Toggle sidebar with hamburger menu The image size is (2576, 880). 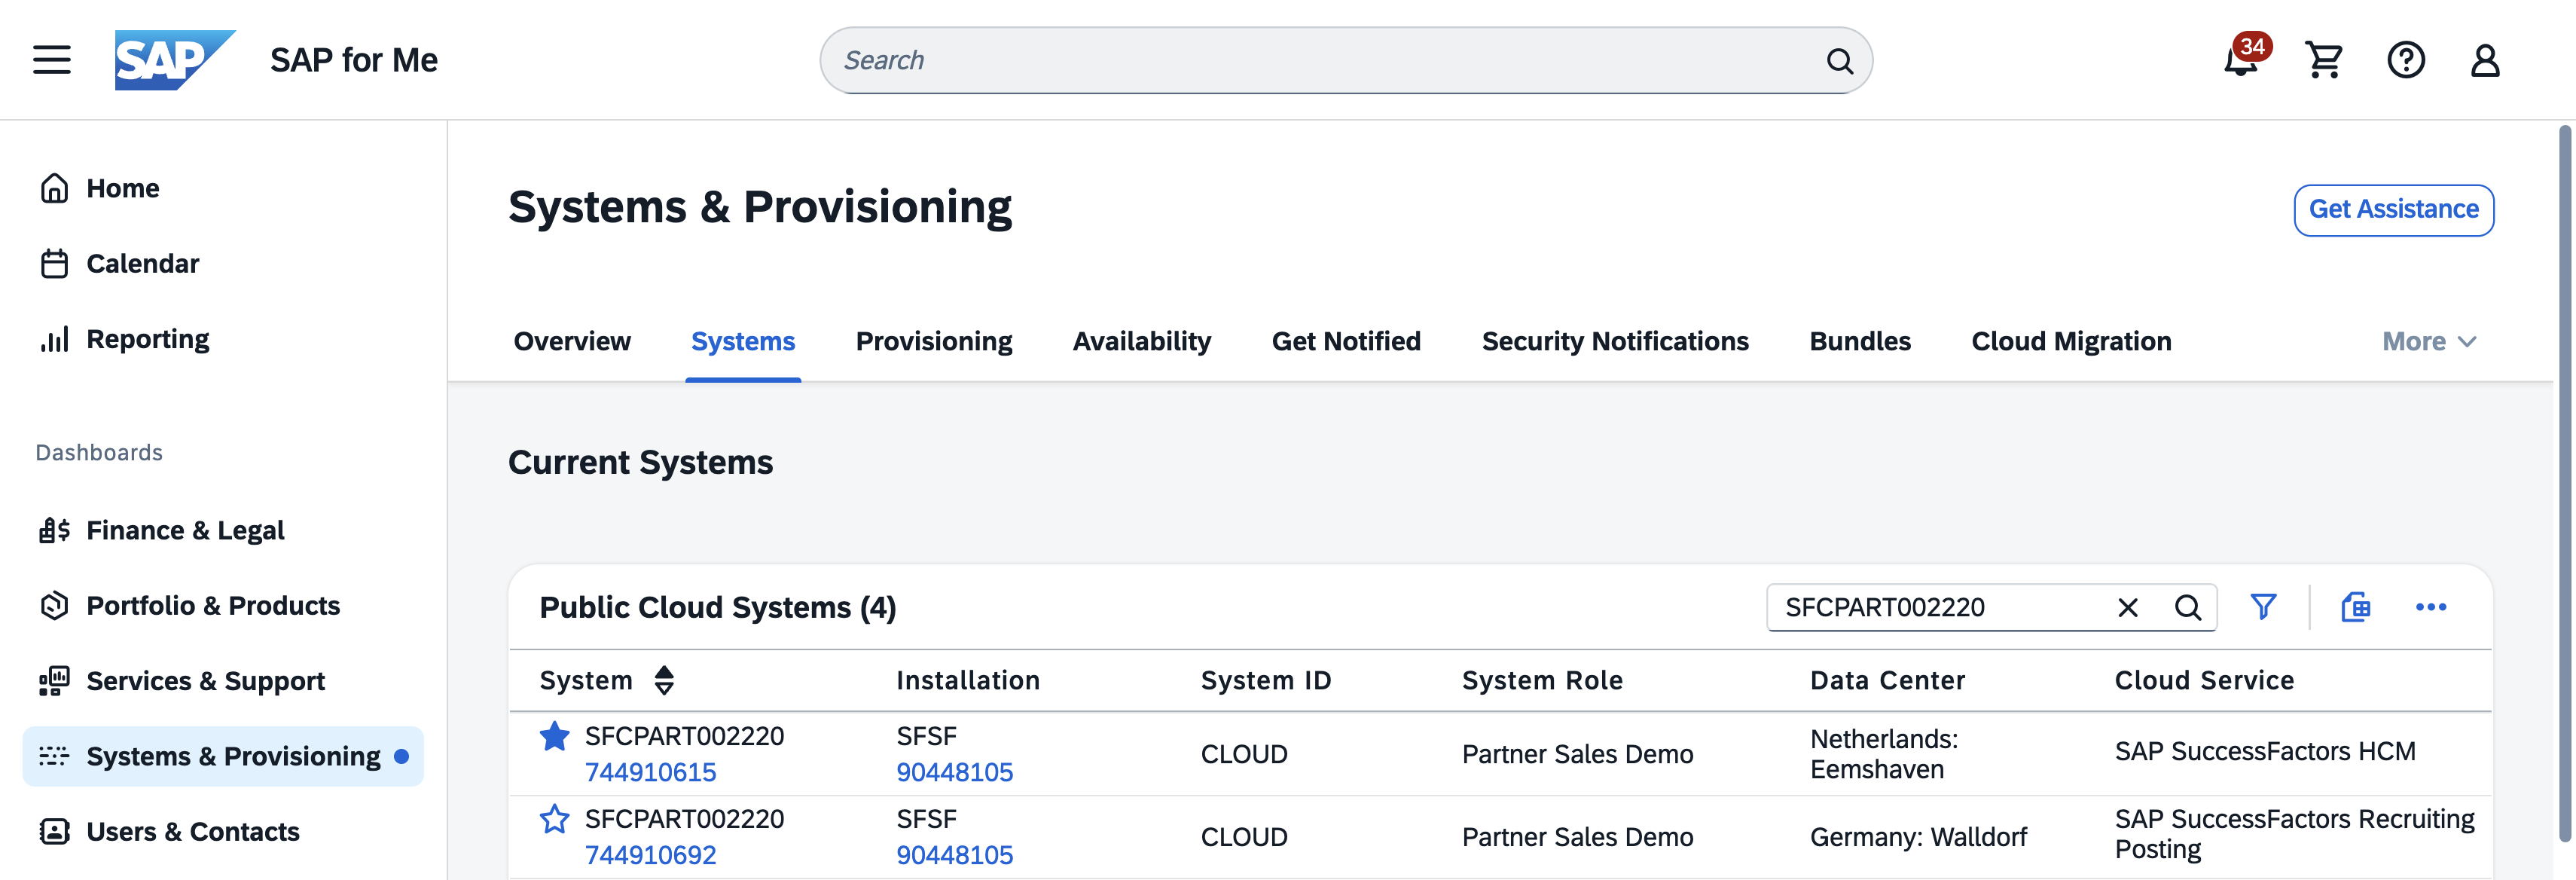[50, 59]
